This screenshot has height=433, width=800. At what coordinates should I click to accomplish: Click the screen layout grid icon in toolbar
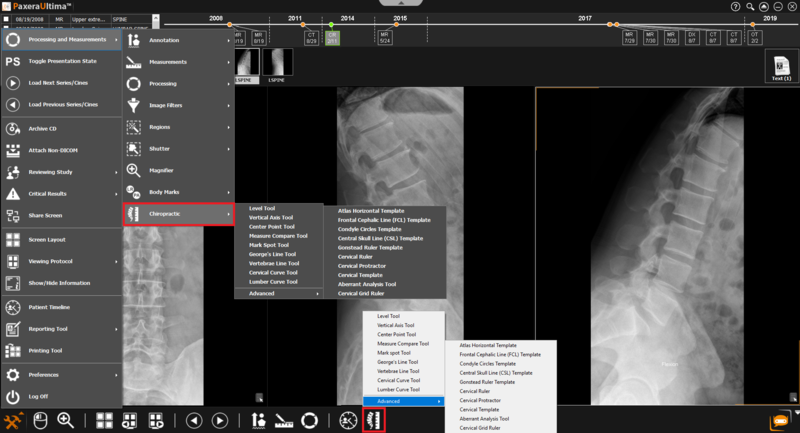point(104,420)
